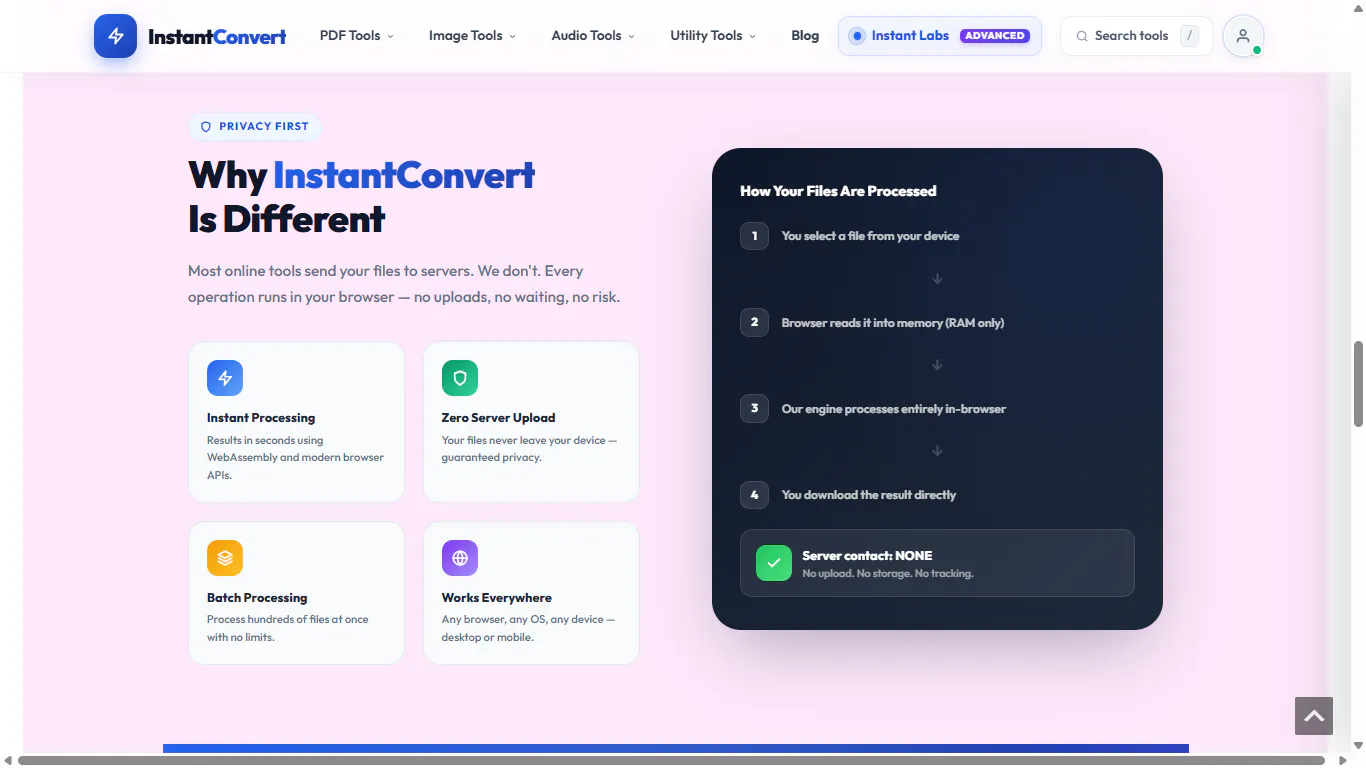Click the orange layers Batch Processing icon
The image size is (1366, 768).
click(225, 558)
